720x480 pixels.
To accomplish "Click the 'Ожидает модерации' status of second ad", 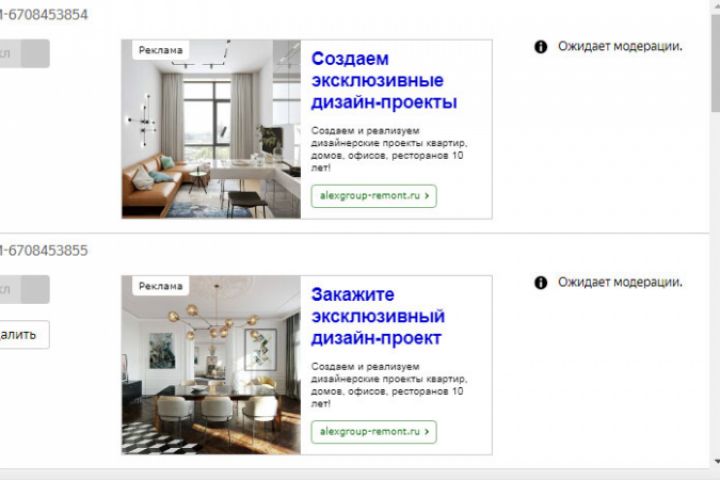I will (x=620, y=282).
